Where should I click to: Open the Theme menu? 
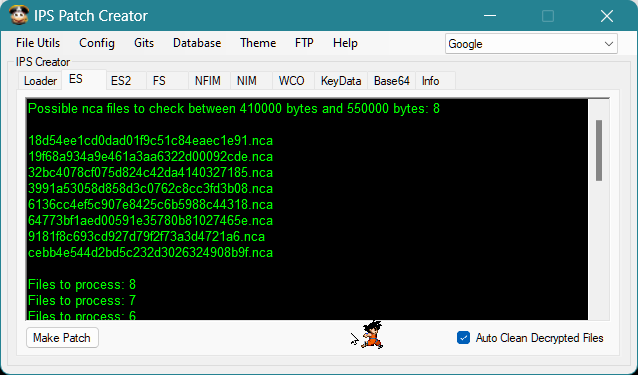click(x=258, y=43)
